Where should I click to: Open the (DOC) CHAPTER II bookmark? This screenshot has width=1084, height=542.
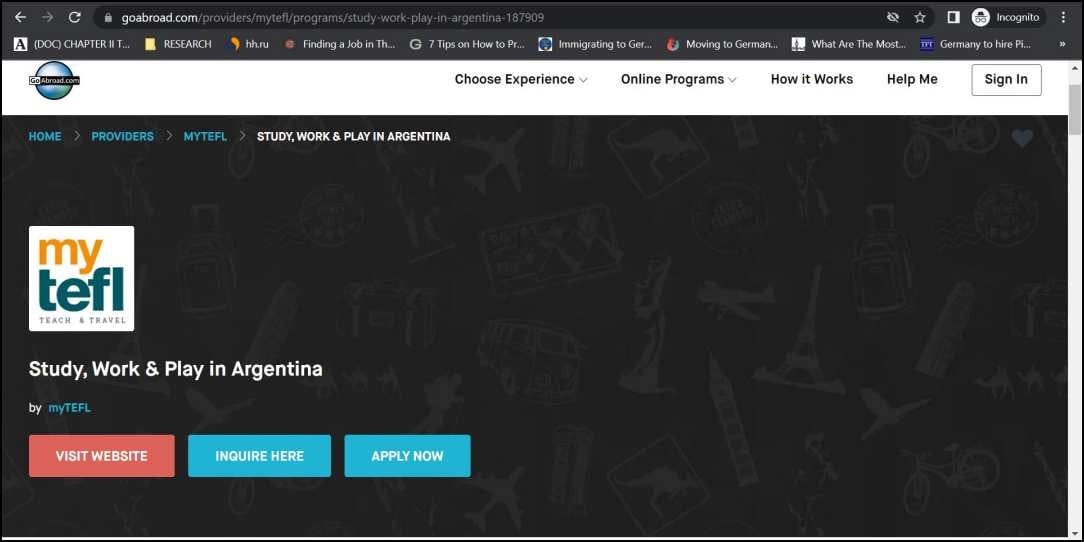[72, 44]
